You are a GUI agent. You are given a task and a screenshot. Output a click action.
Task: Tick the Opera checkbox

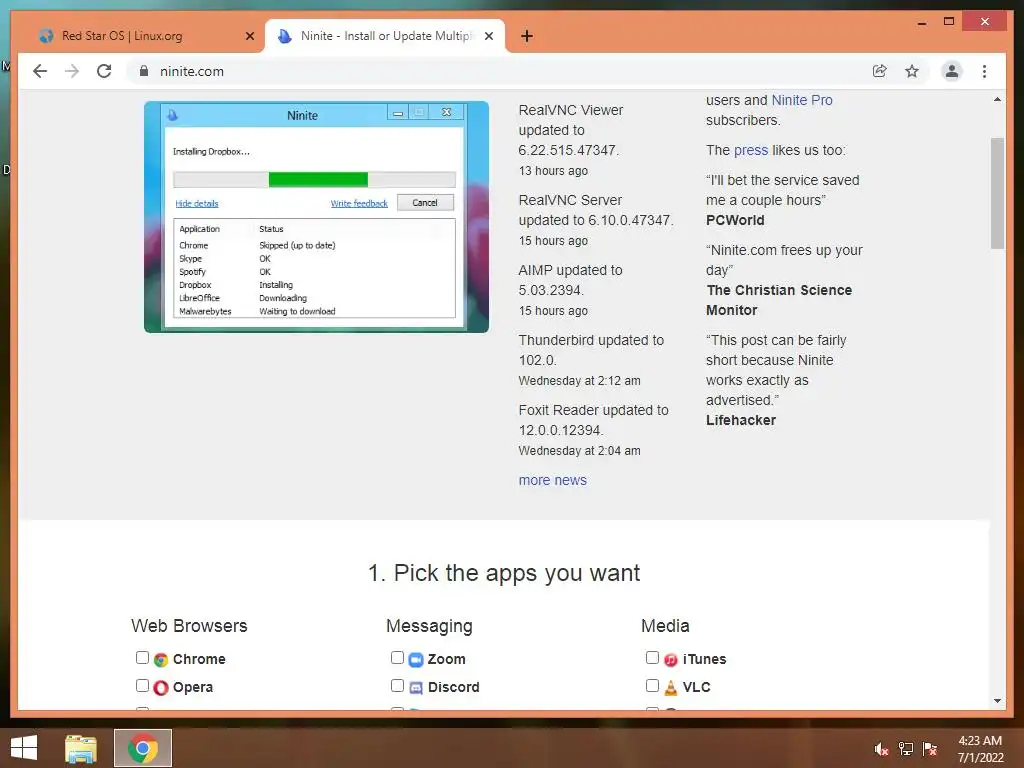pos(142,686)
